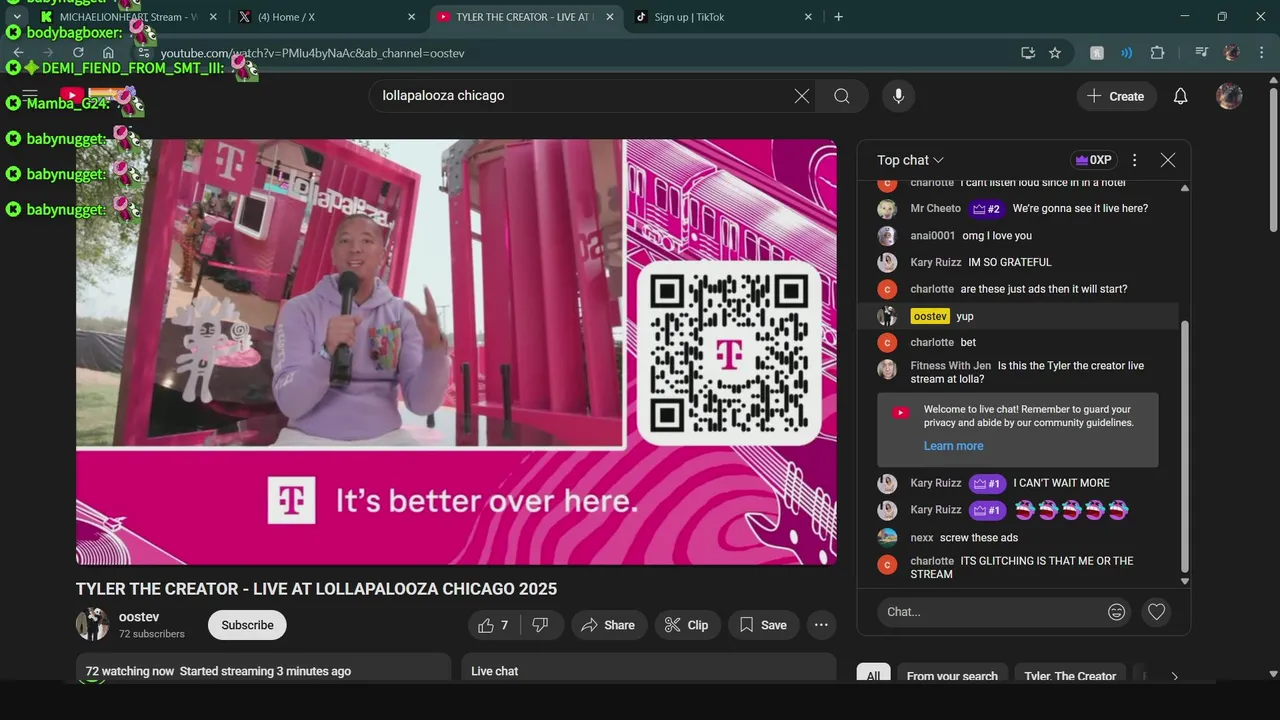1280x720 pixels.
Task: Open the oostev channel name link
Action: pos(139,617)
